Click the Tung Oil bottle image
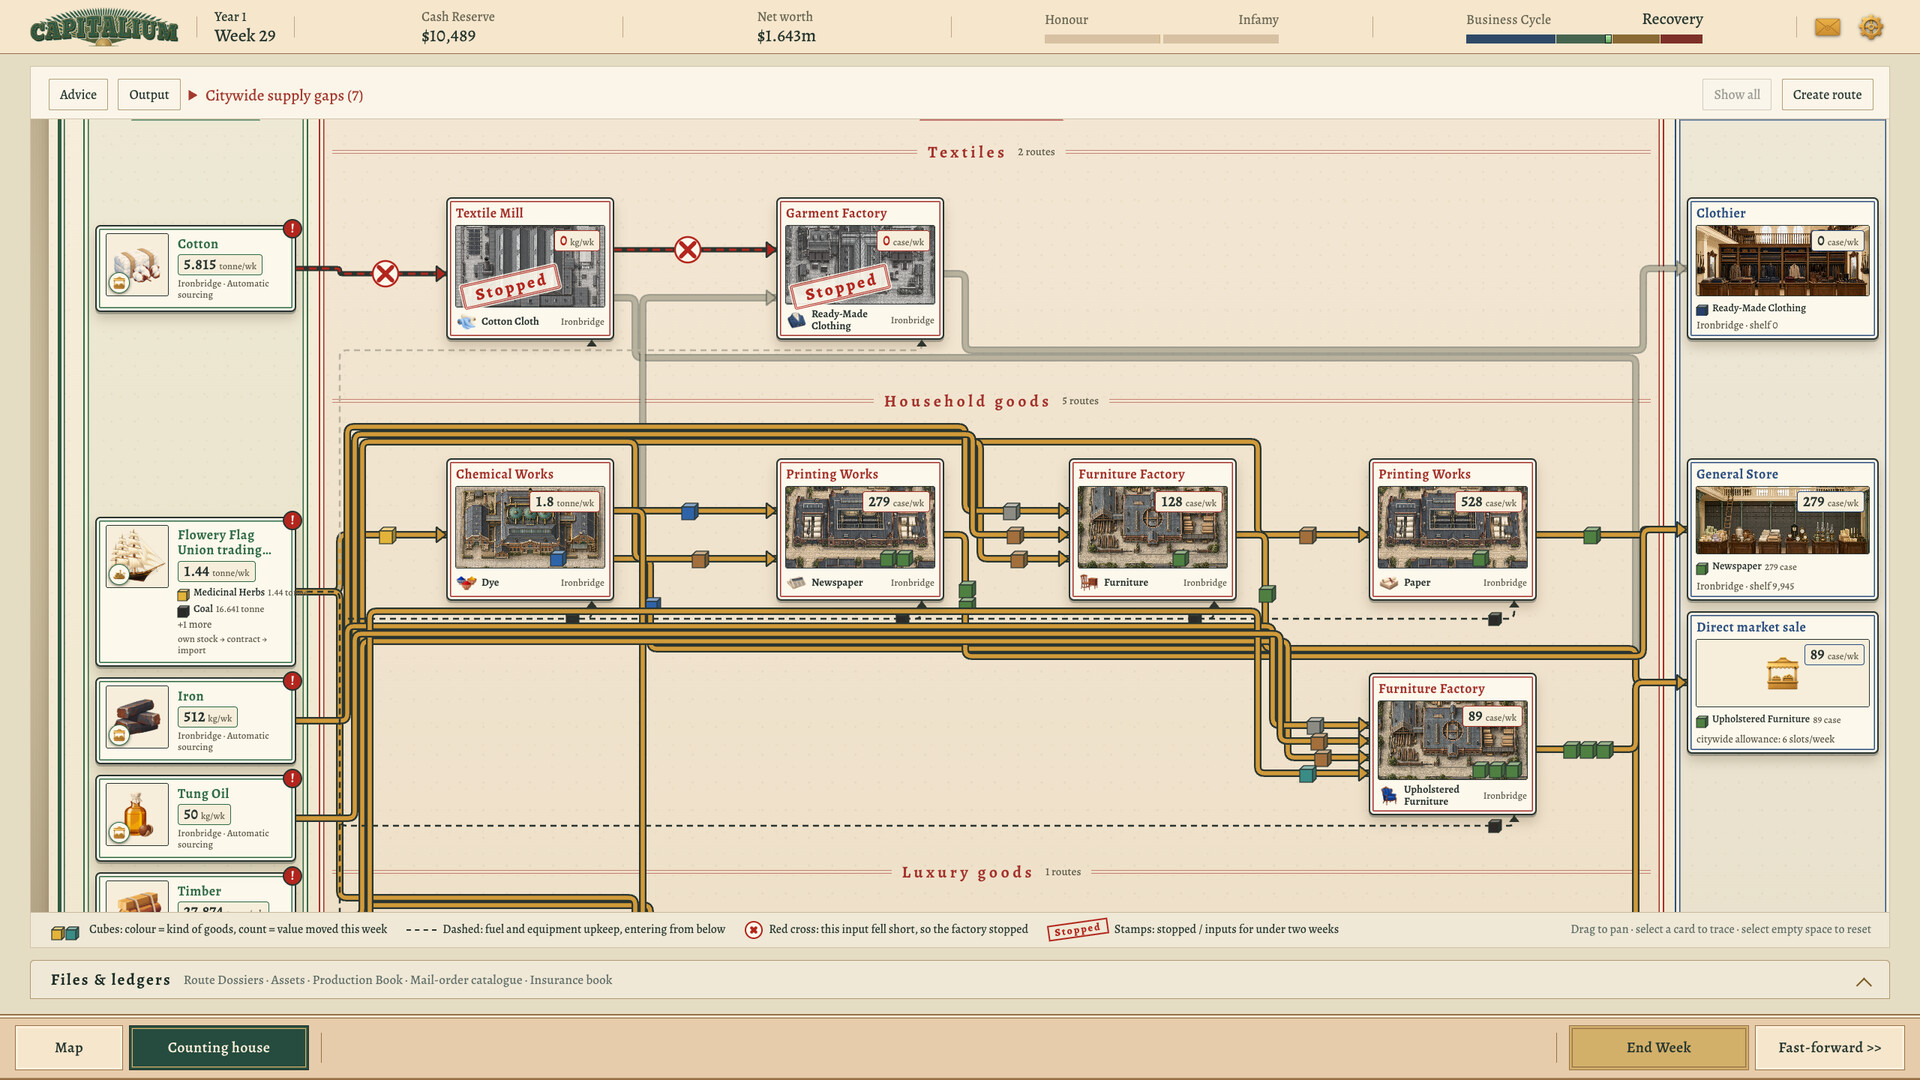The image size is (1920, 1080). (137, 814)
